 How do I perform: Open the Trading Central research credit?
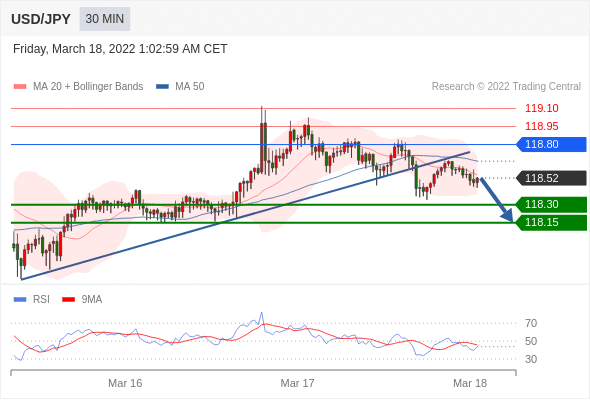(x=506, y=87)
